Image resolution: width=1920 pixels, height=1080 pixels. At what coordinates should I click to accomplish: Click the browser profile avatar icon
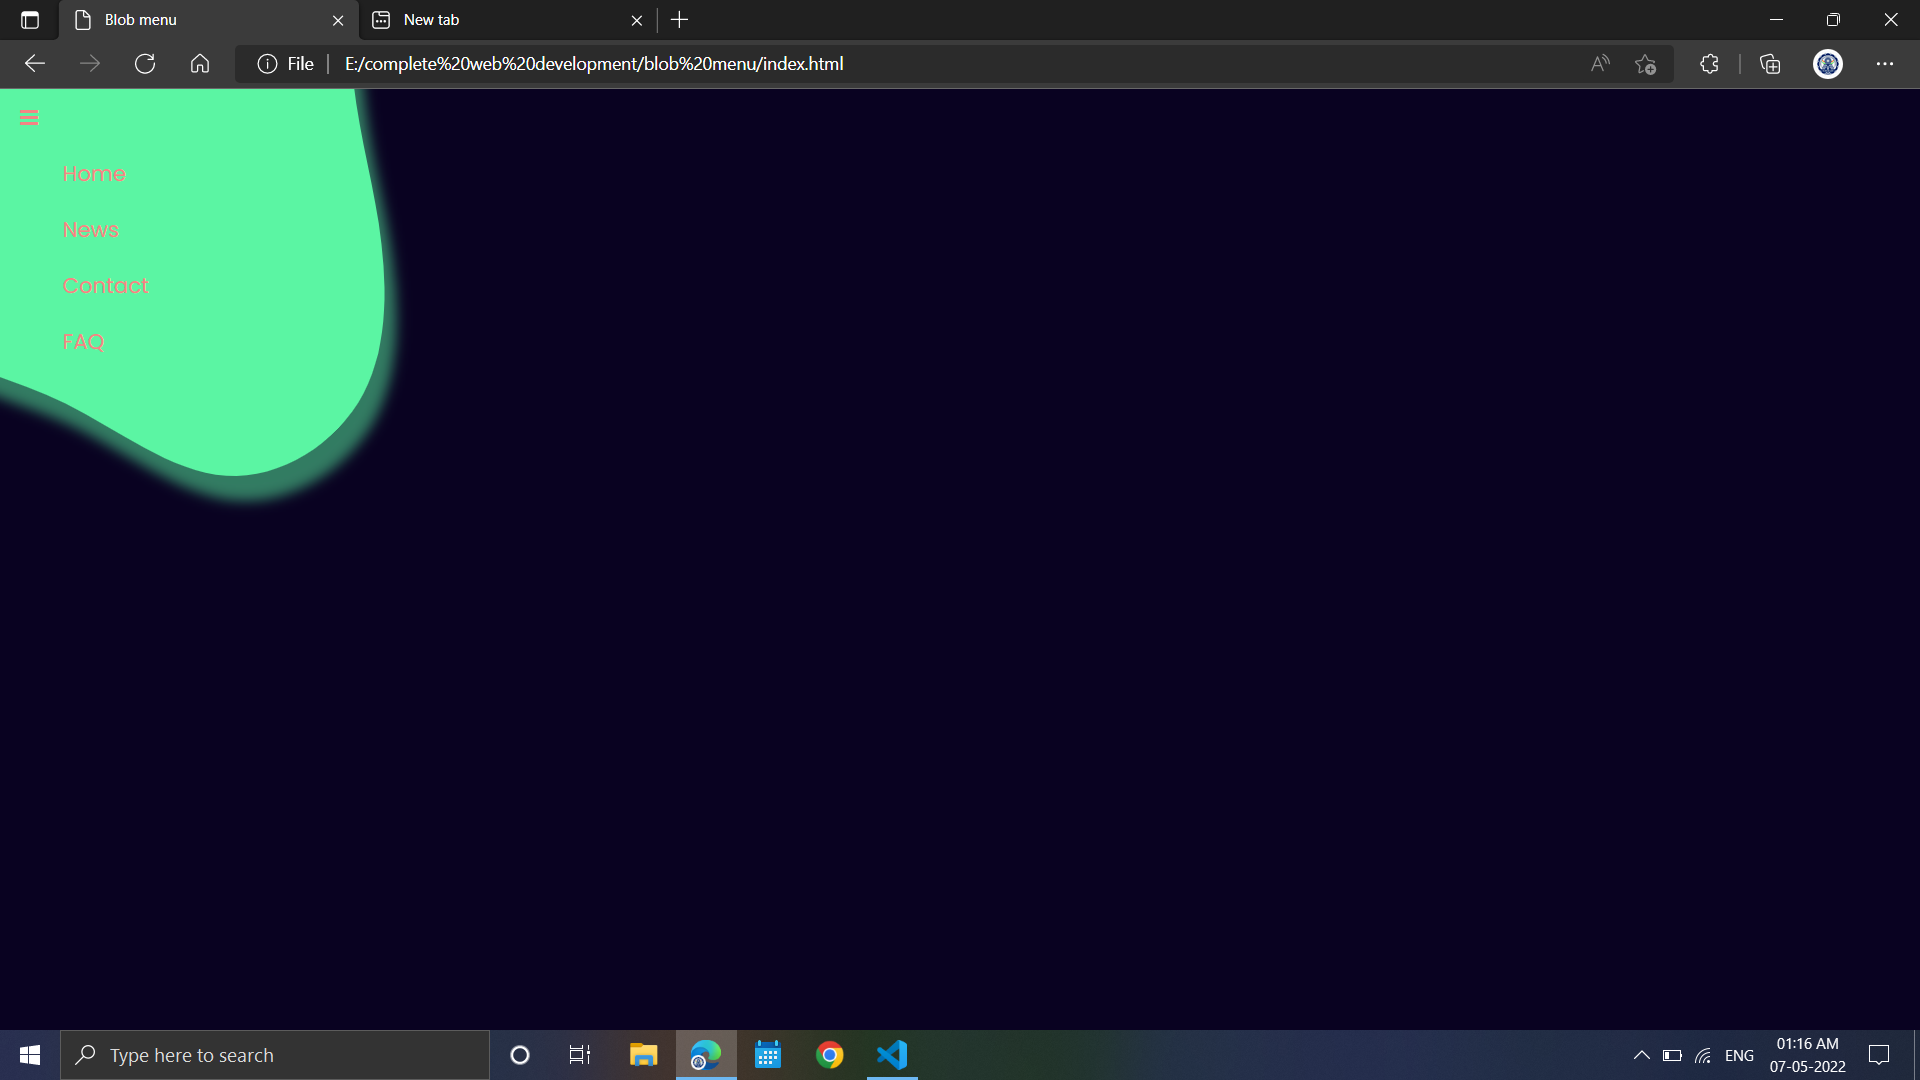(x=1828, y=63)
